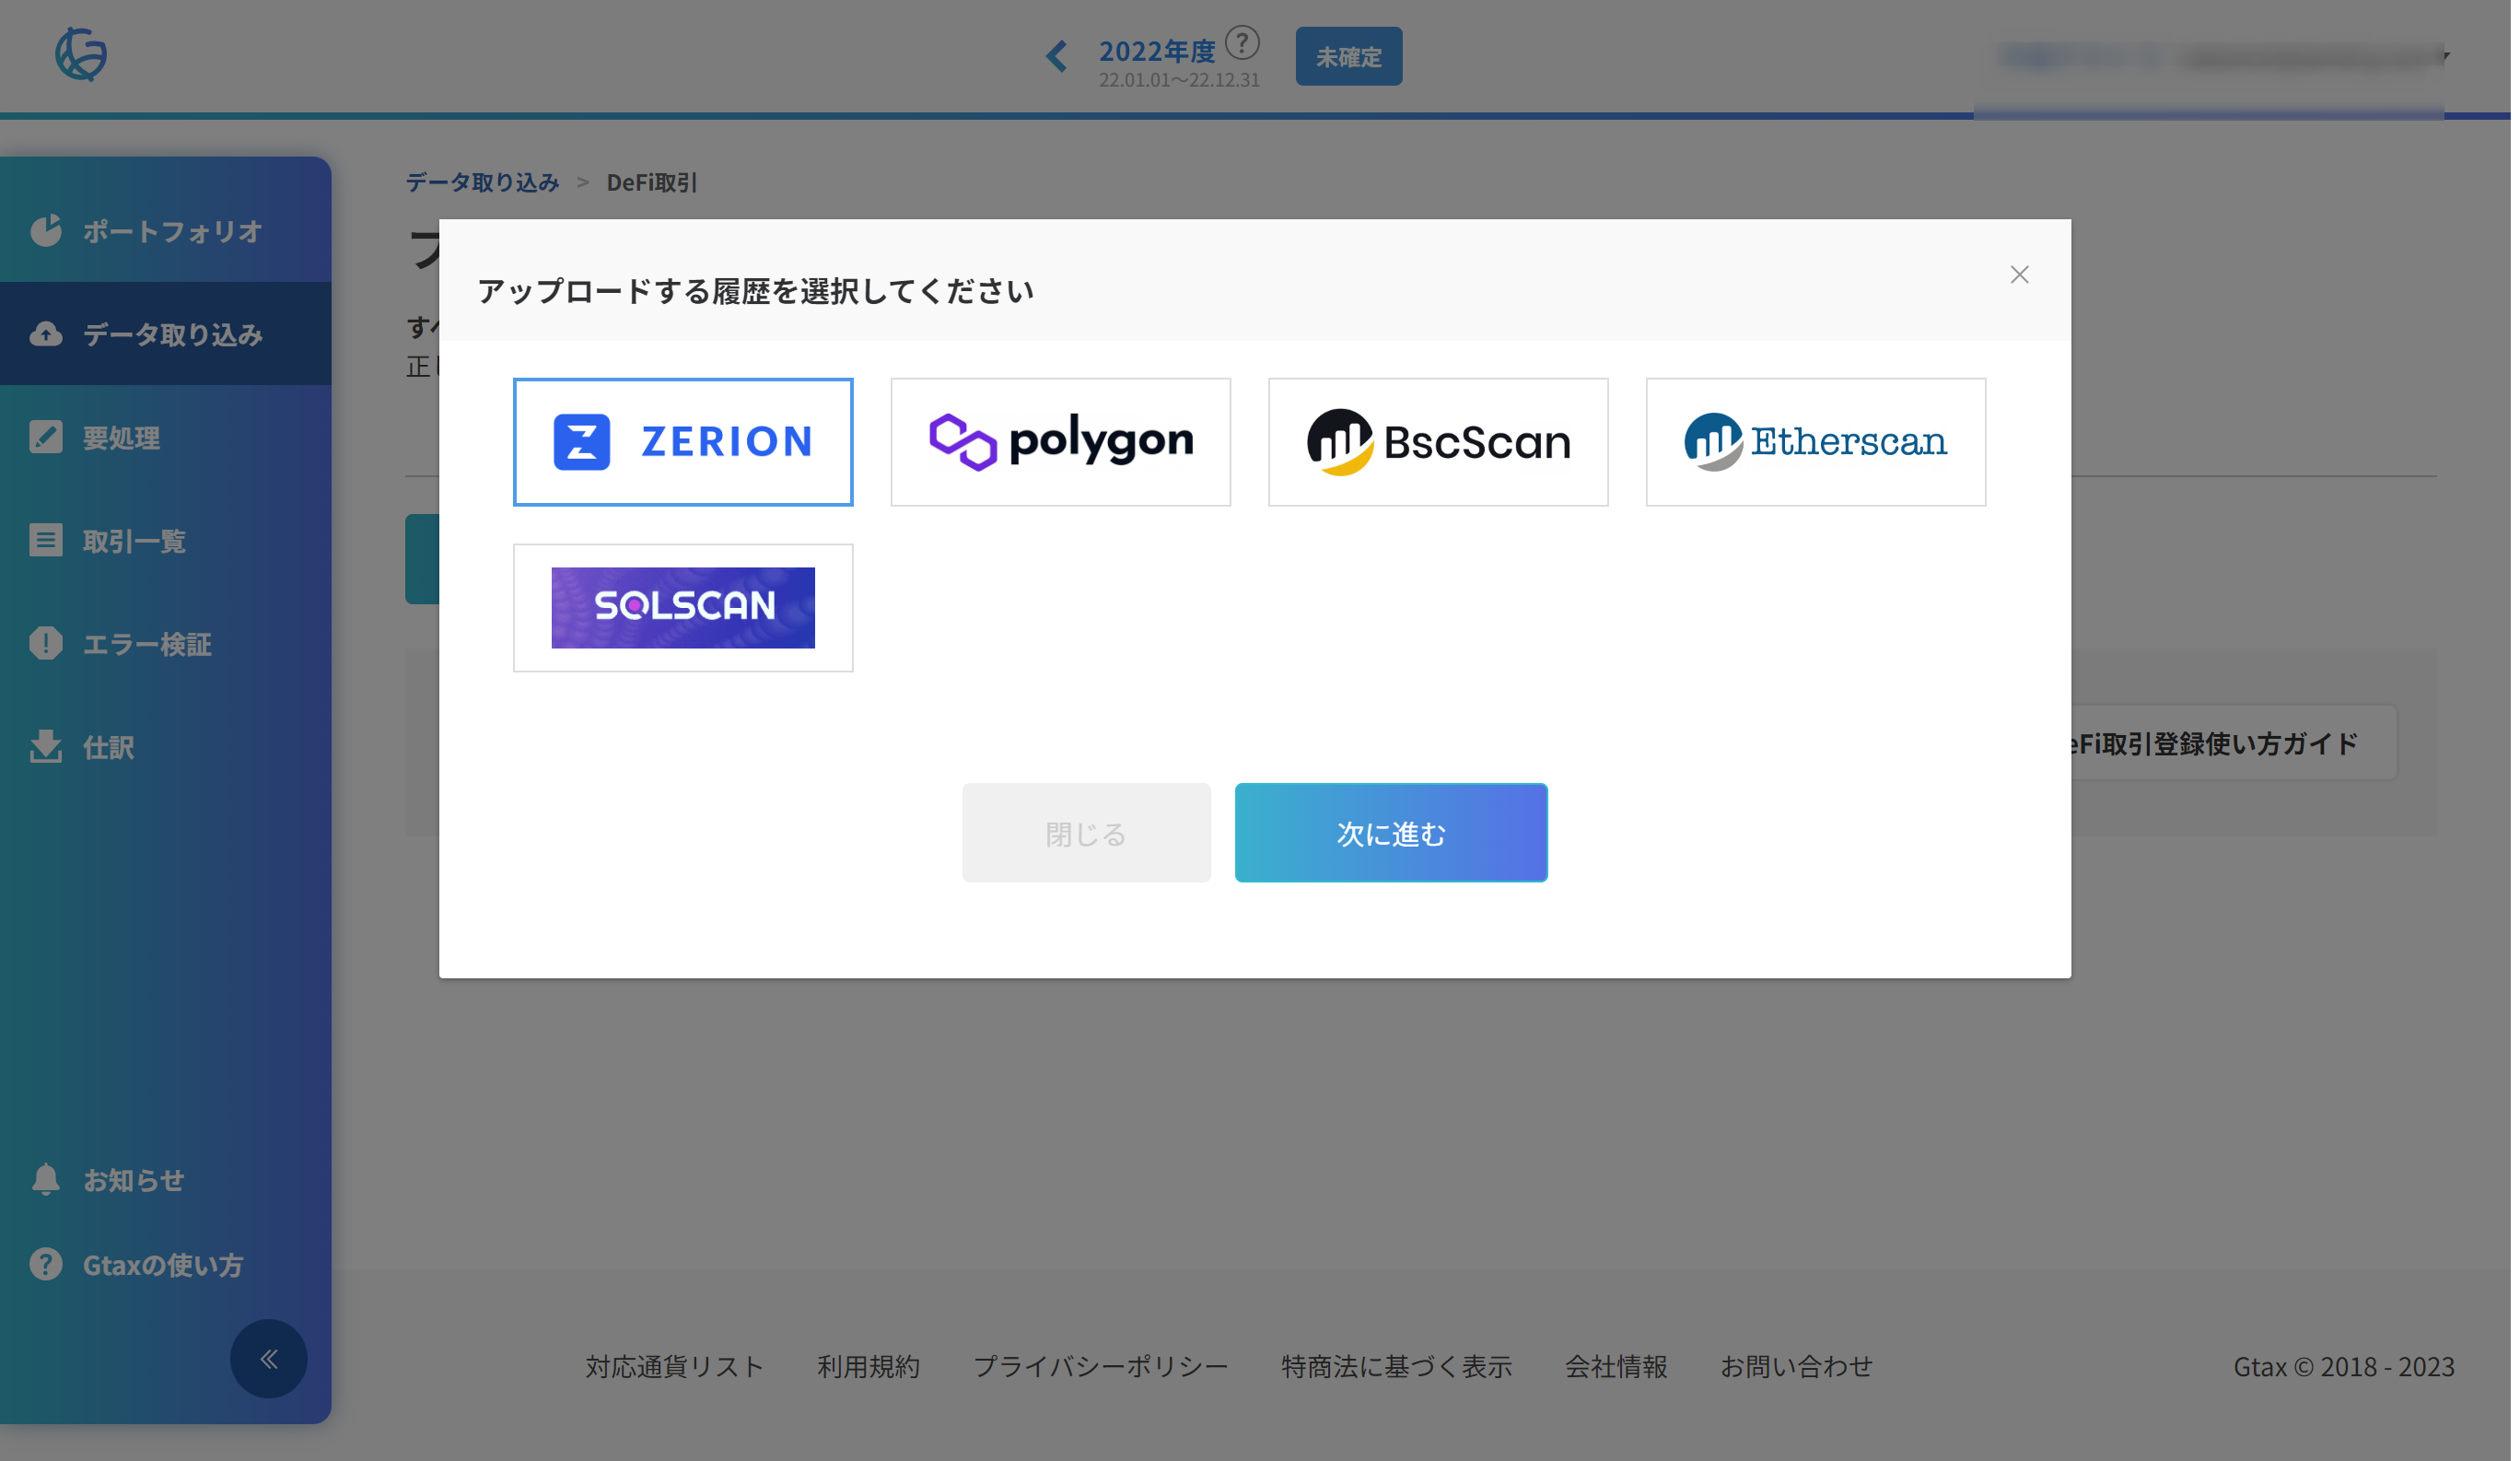The width and height of the screenshot is (2520, 1461).
Task: Click the DeFi取引 breadcrumb text
Action: click(654, 183)
